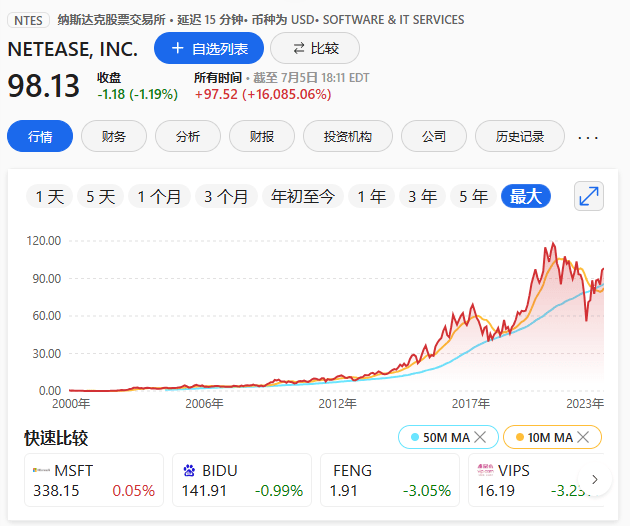Open the 历史记录 tab
Image resolution: width=630 pixels, height=526 pixels.
pos(518,136)
